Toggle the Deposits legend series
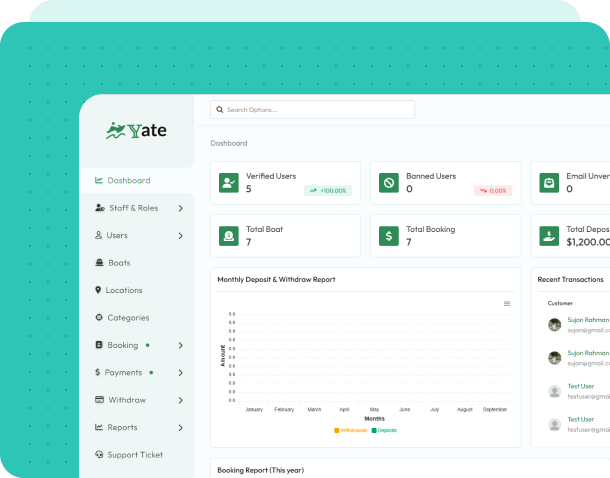This screenshot has width=610, height=478. 385,430
